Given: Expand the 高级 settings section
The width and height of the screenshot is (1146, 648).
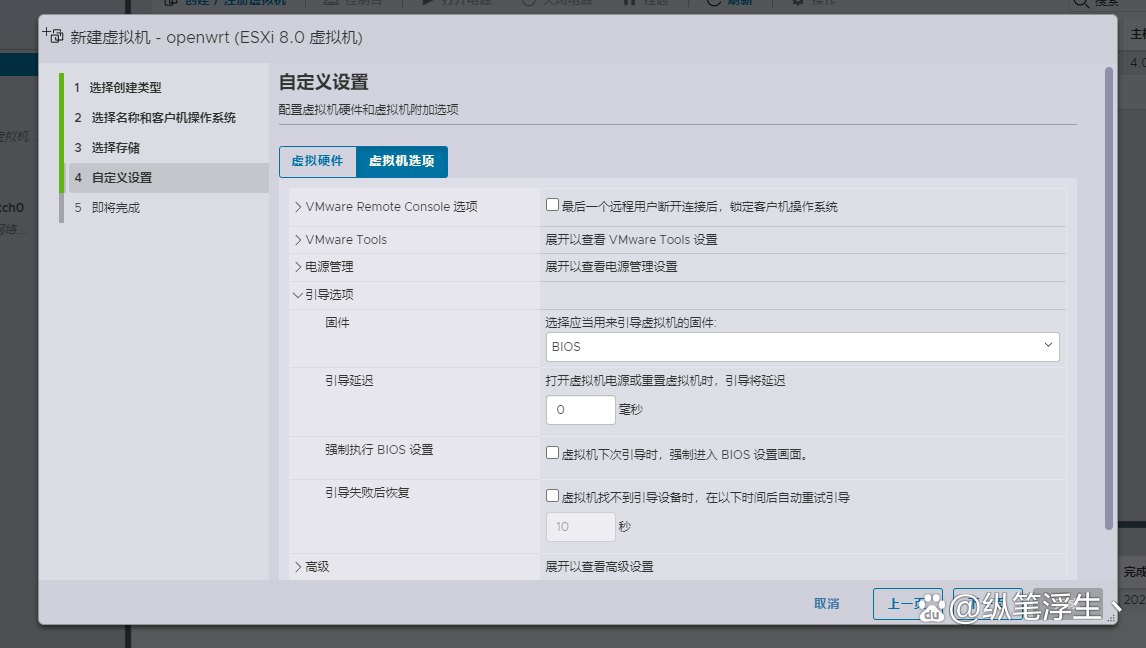Looking at the screenshot, I should click(x=297, y=566).
